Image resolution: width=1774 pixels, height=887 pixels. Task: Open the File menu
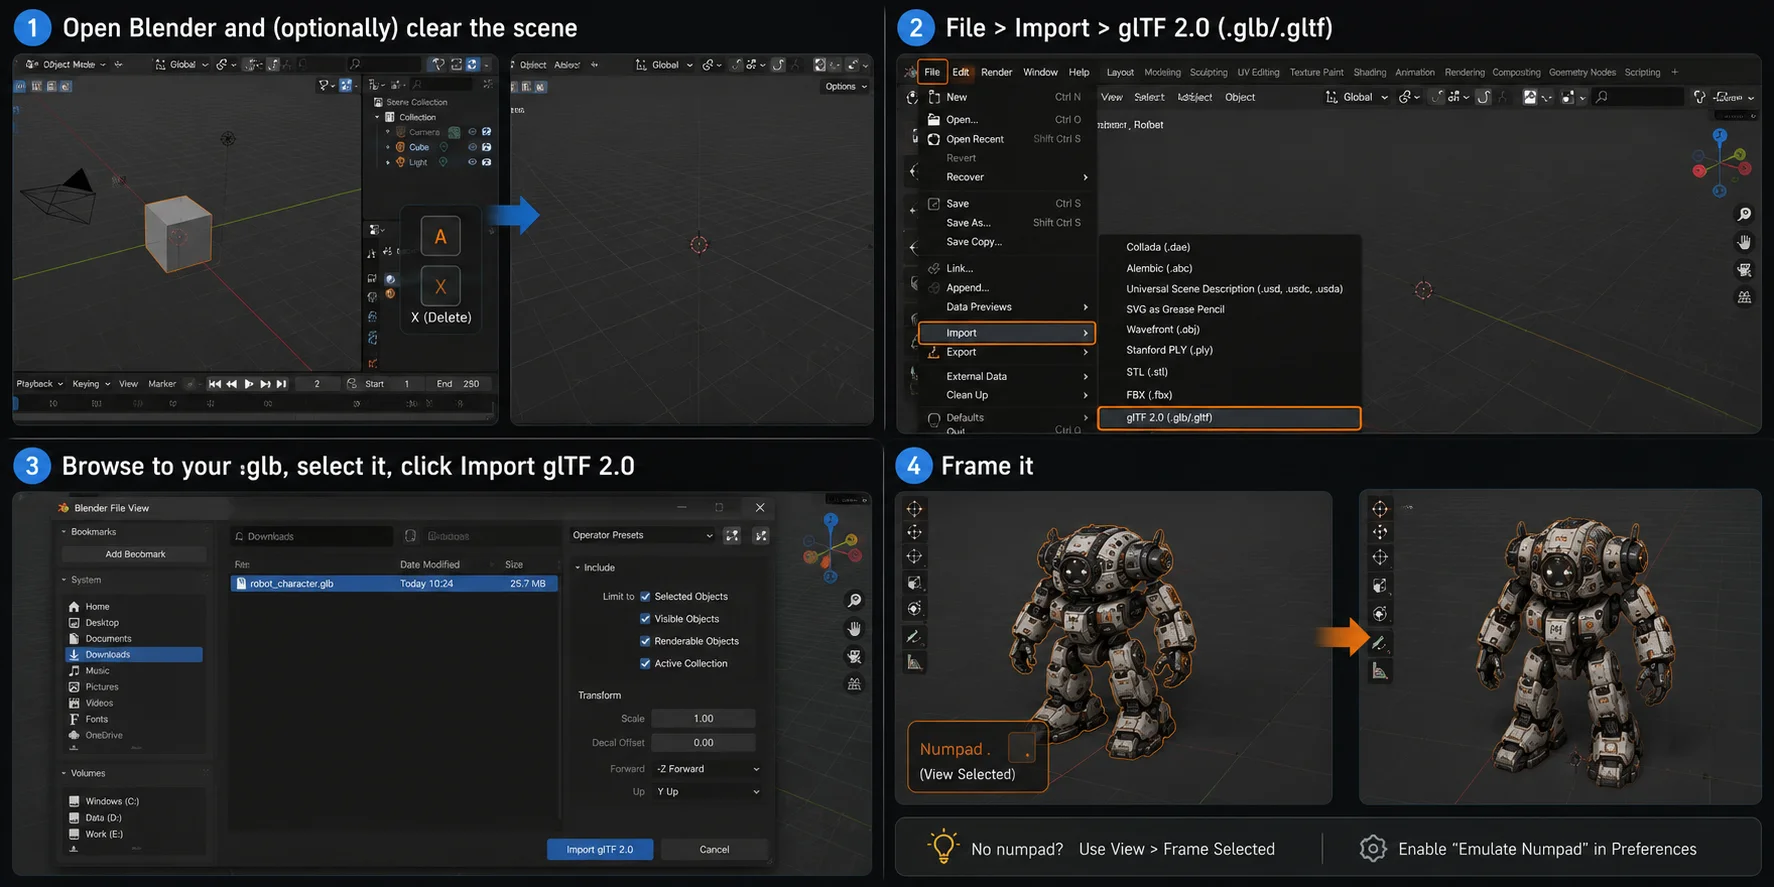(x=932, y=72)
